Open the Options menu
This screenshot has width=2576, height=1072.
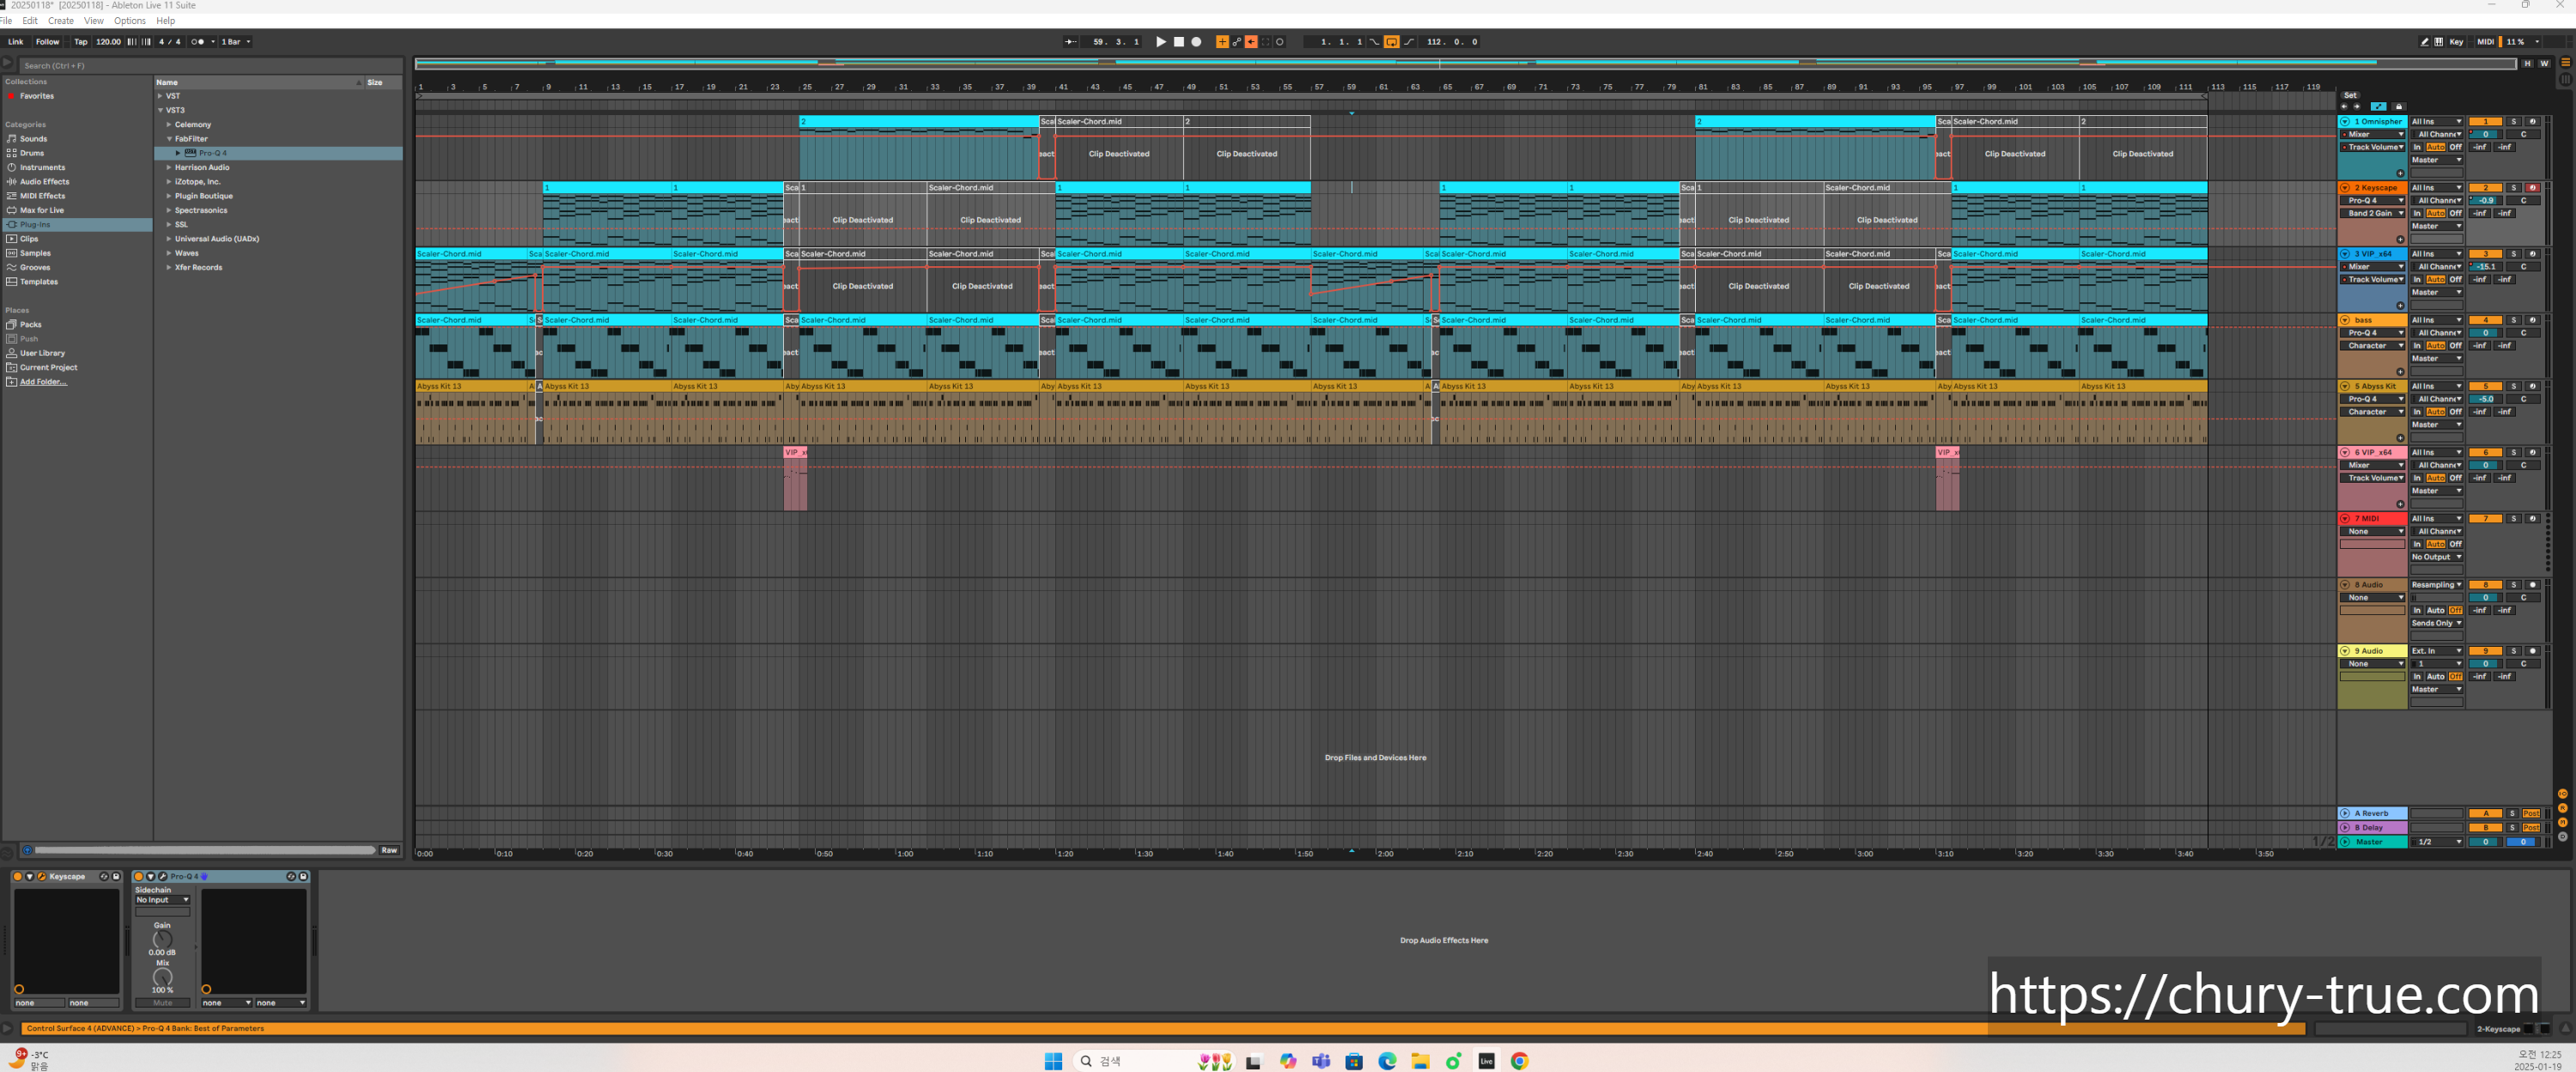(x=129, y=20)
